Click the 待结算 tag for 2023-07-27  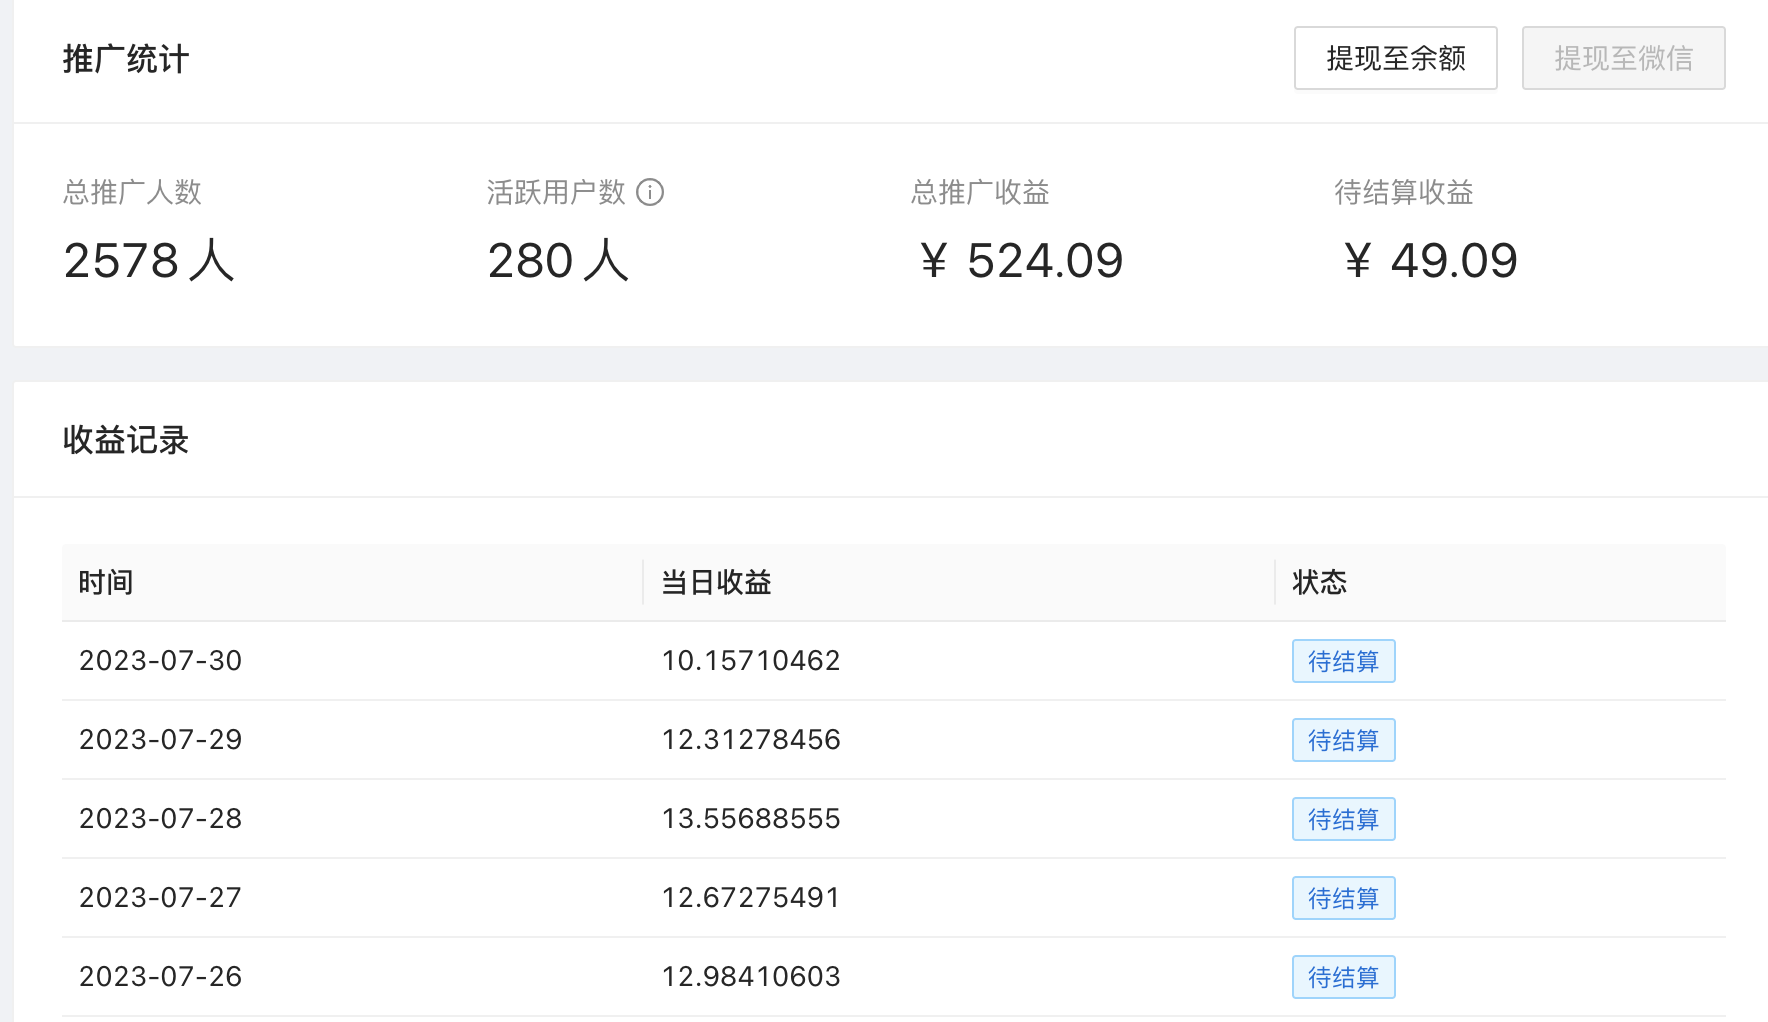click(1343, 898)
